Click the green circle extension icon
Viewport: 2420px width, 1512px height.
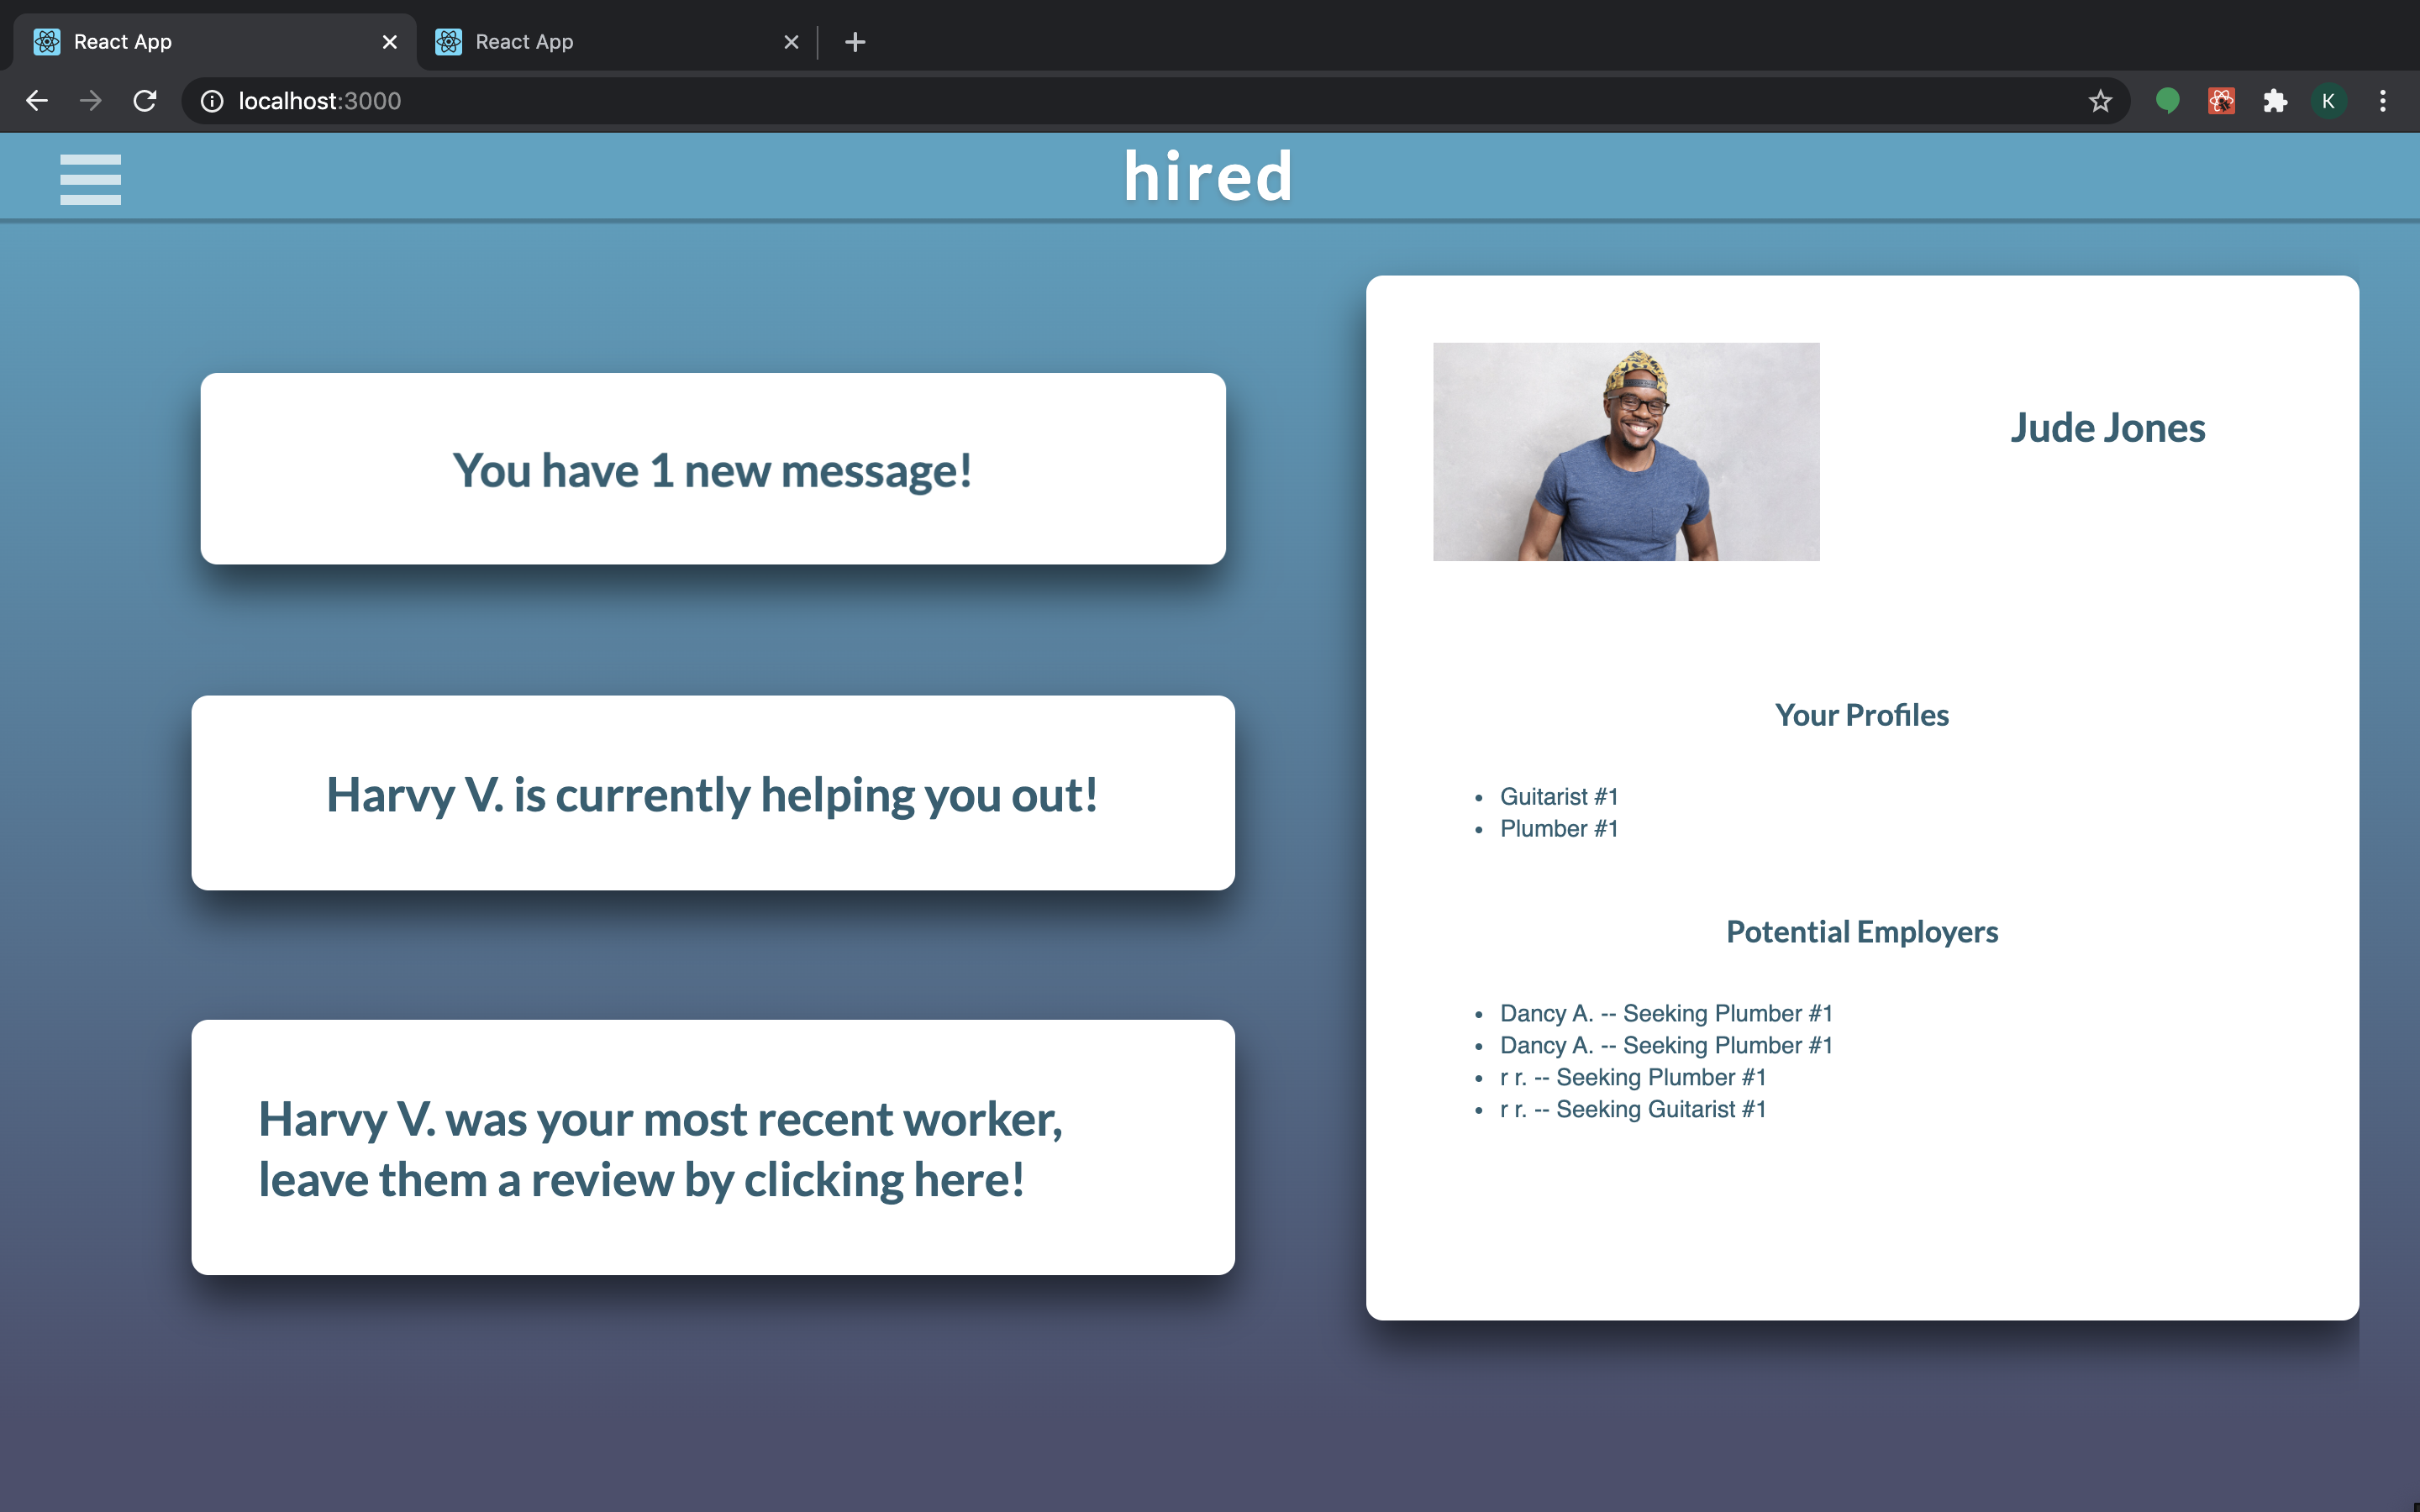click(2167, 101)
